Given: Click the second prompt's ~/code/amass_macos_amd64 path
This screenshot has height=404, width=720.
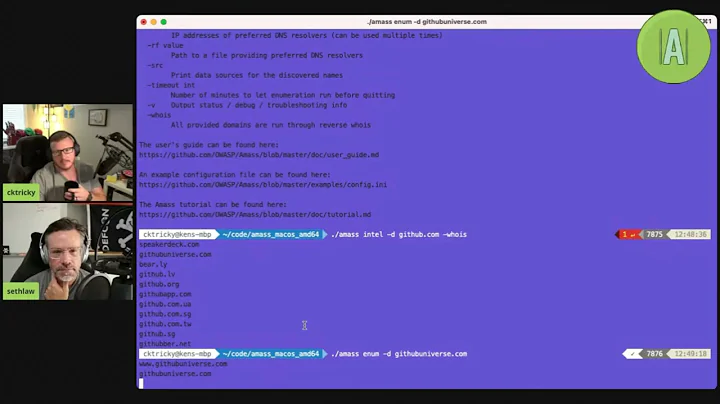Looking at the screenshot, I should [x=270, y=354].
